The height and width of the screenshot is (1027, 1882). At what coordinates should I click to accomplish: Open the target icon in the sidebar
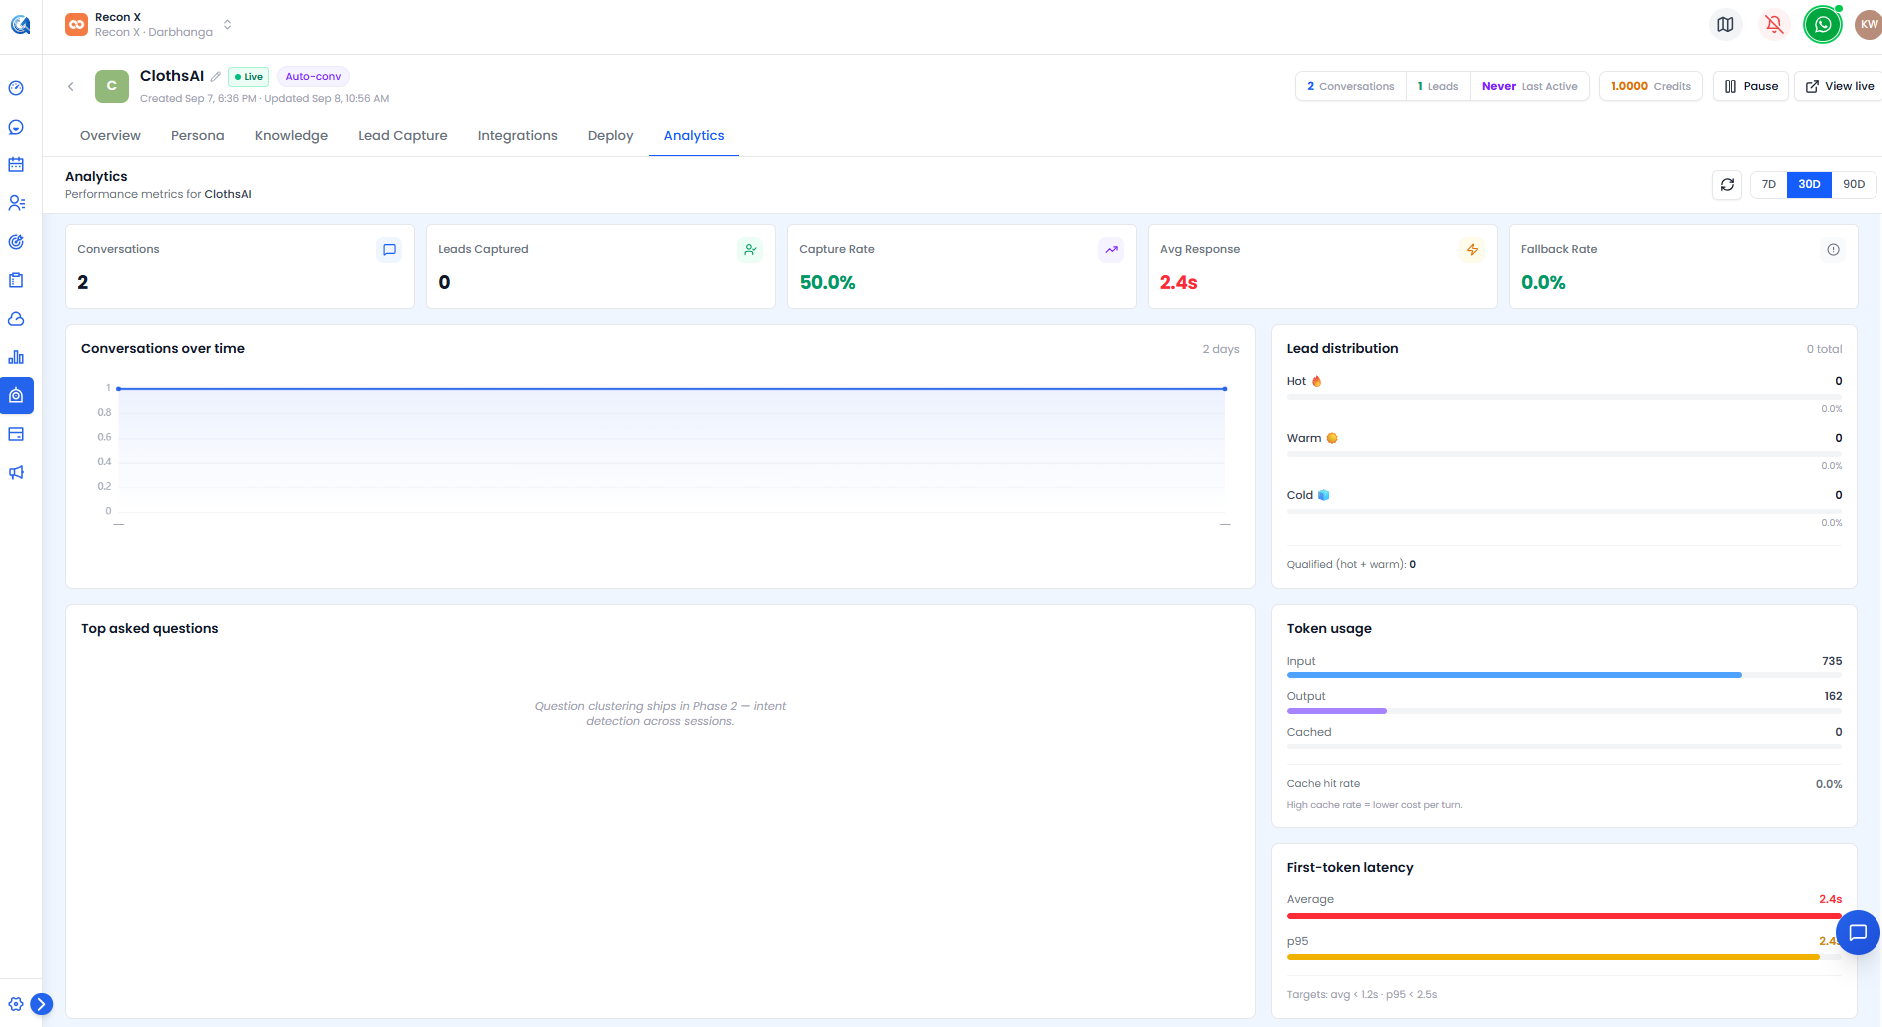[x=16, y=242]
